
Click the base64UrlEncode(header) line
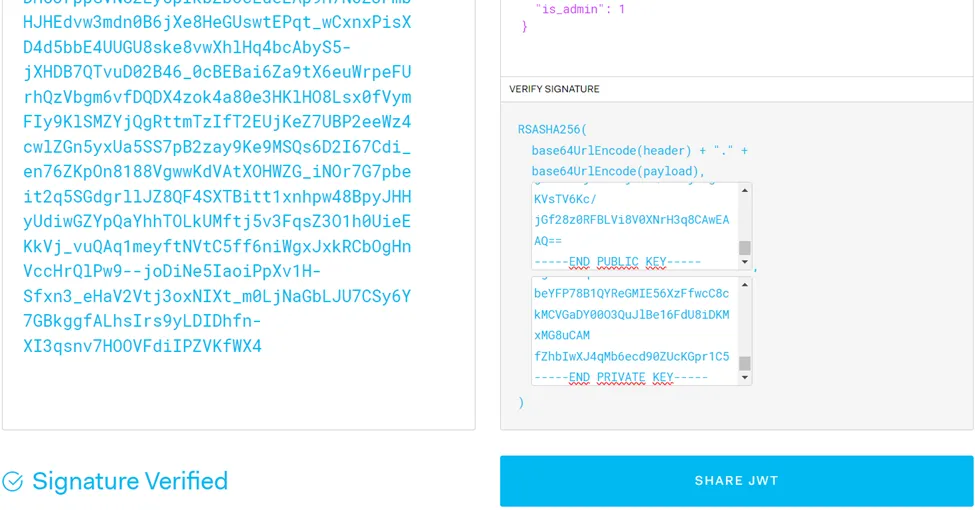[638, 151]
